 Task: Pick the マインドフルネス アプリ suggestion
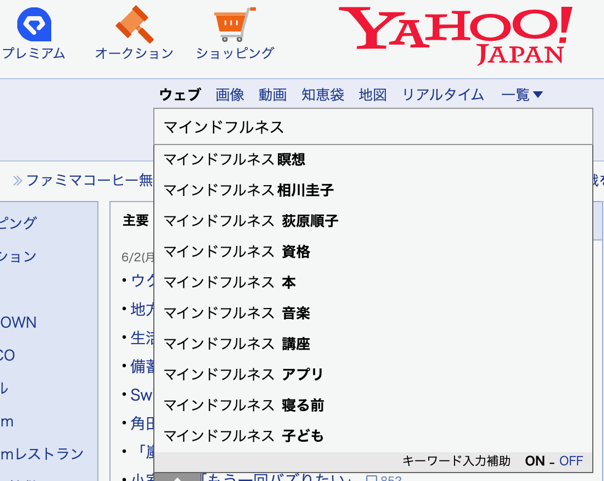tap(244, 374)
